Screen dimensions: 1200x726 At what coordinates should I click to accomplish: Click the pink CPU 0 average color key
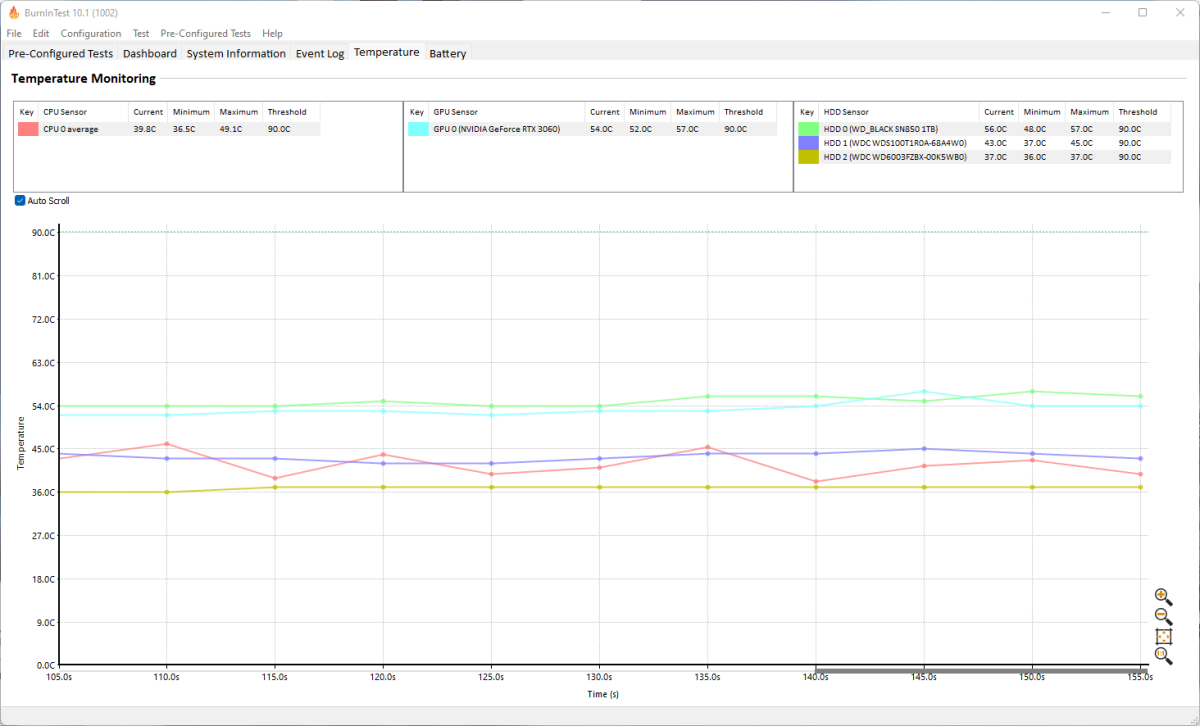coord(28,129)
